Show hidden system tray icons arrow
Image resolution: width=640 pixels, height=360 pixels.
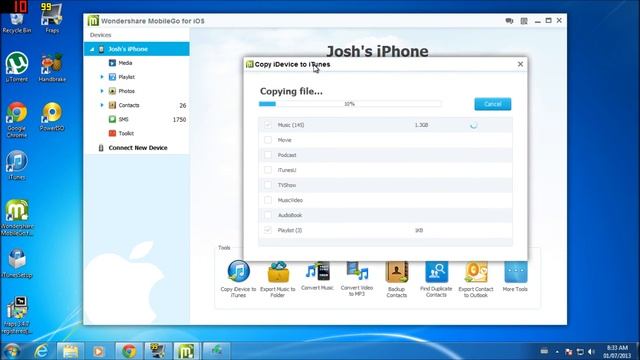tap(557, 351)
